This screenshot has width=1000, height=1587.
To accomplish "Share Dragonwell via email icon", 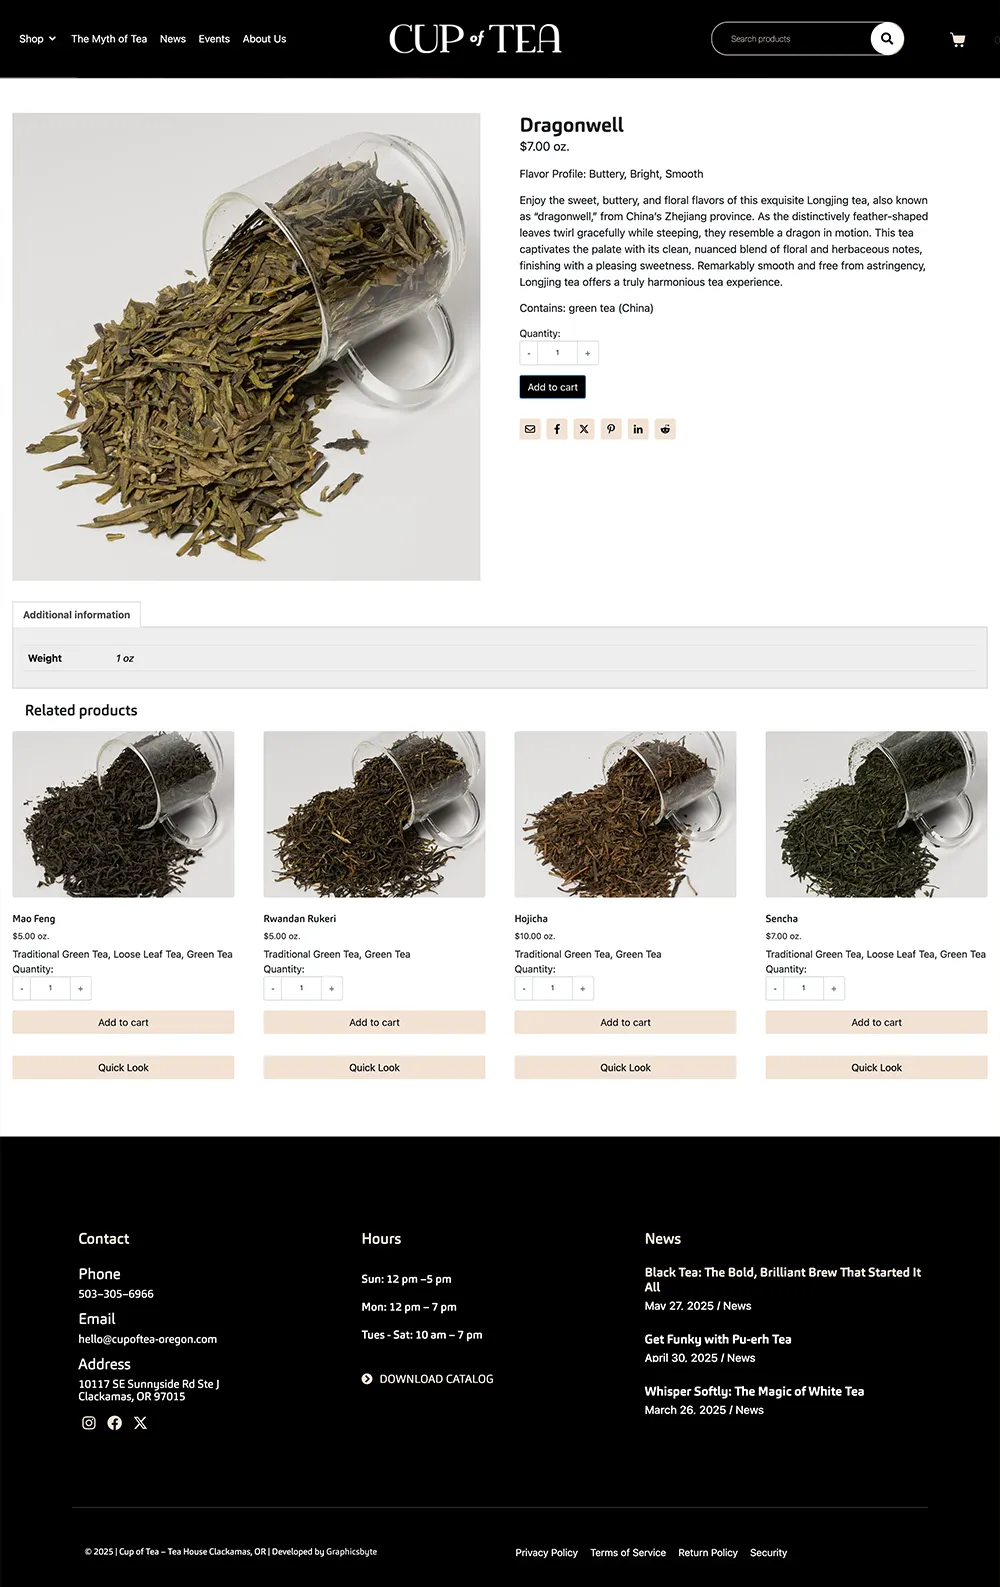I will click(530, 429).
